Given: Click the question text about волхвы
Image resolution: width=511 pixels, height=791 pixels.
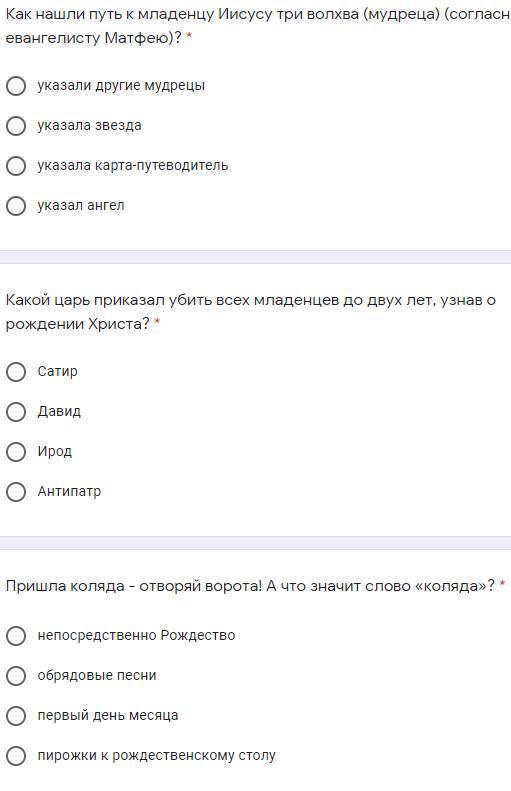Looking at the screenshot, I should 257,26.
